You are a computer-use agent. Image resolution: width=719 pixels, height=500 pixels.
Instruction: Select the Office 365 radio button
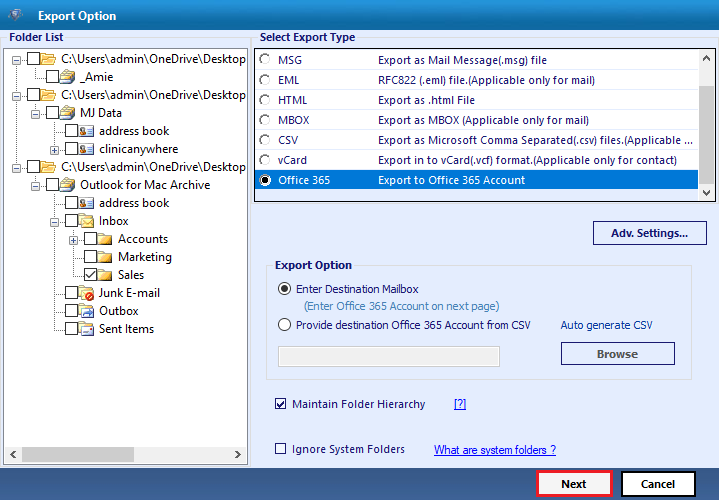tap(265, 180)
